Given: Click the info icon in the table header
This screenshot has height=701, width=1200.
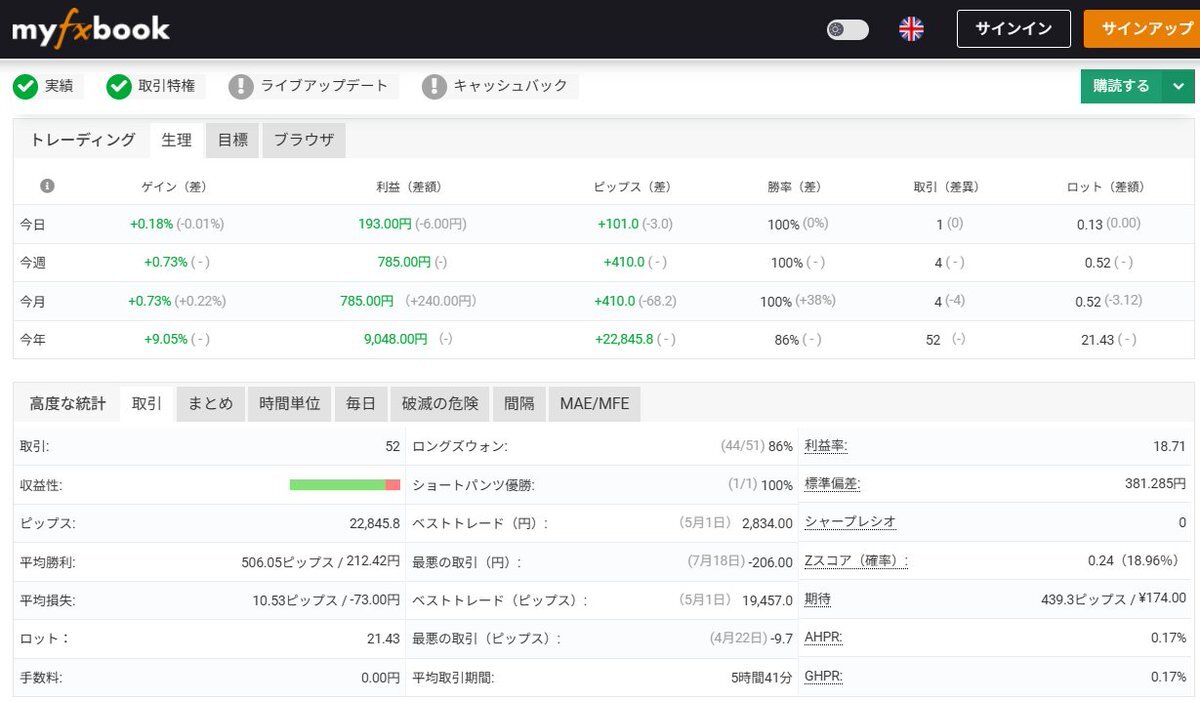Looking at the screenshot, I should [47, 186].
